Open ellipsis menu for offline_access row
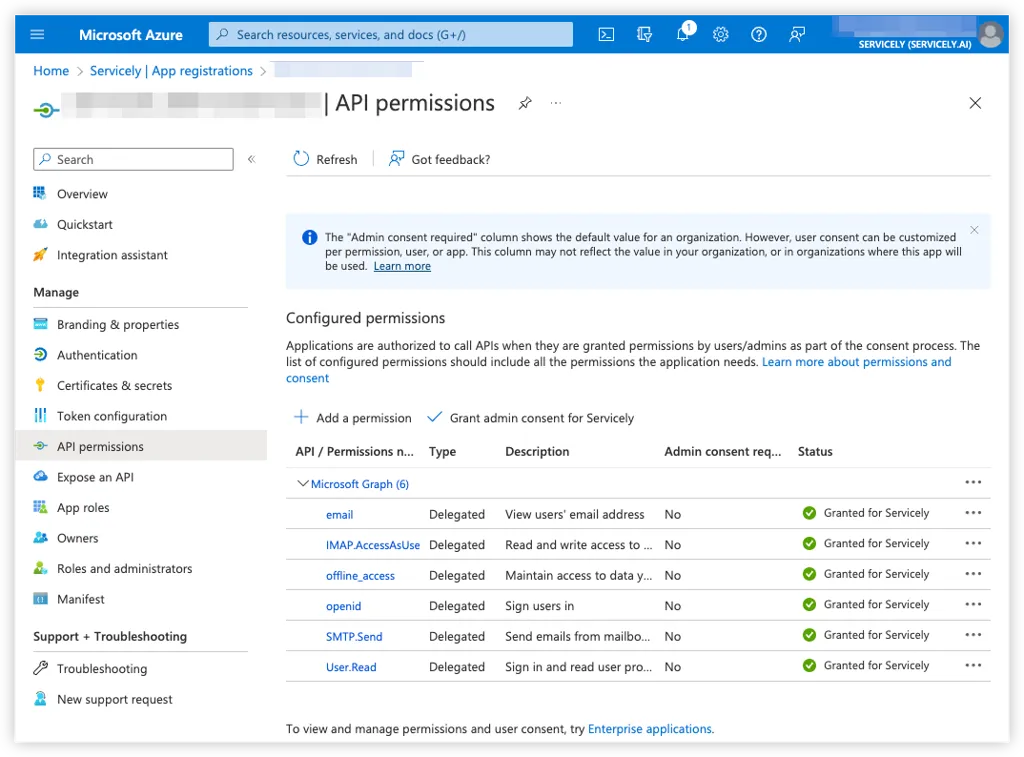1024x757 pixels. pyautogui.click(x=973, y=574)
